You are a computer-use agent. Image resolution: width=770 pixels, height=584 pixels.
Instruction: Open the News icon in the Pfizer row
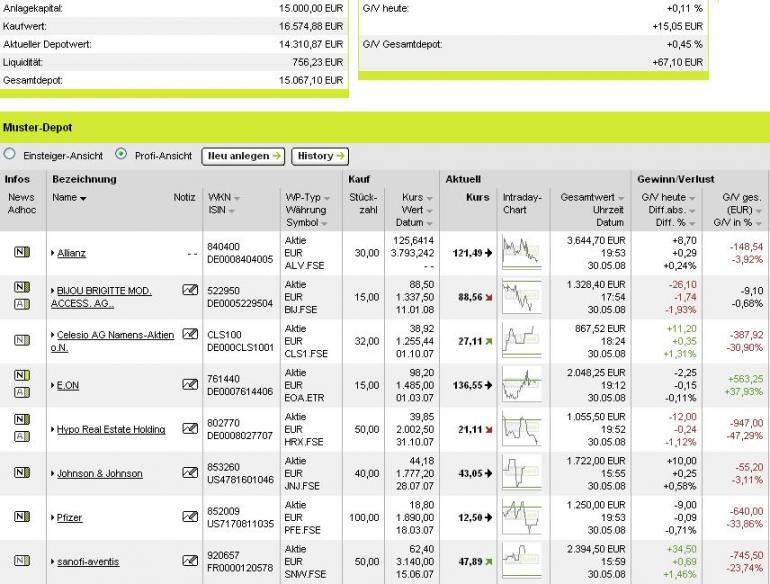(22, 517)
